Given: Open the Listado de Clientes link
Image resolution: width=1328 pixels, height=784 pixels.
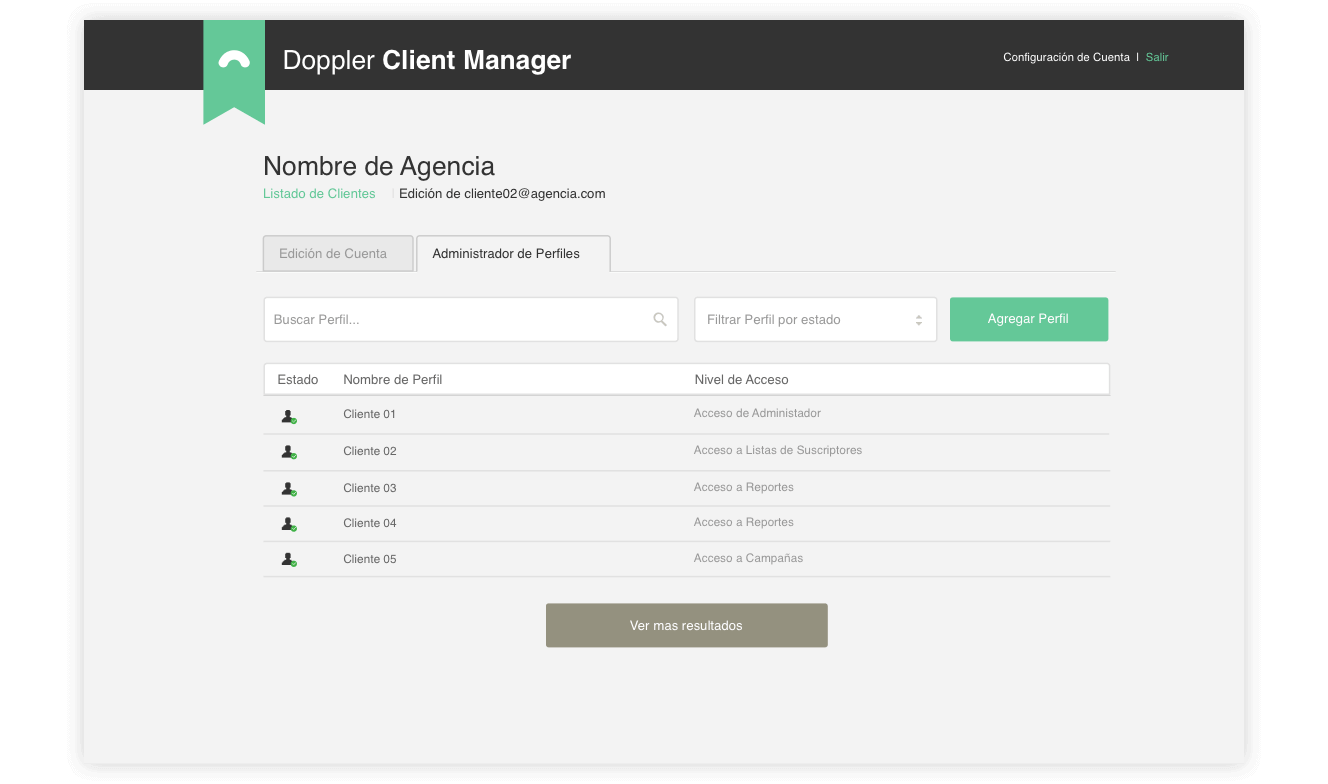Looking at the screenshot, I should tap(319, 194).
